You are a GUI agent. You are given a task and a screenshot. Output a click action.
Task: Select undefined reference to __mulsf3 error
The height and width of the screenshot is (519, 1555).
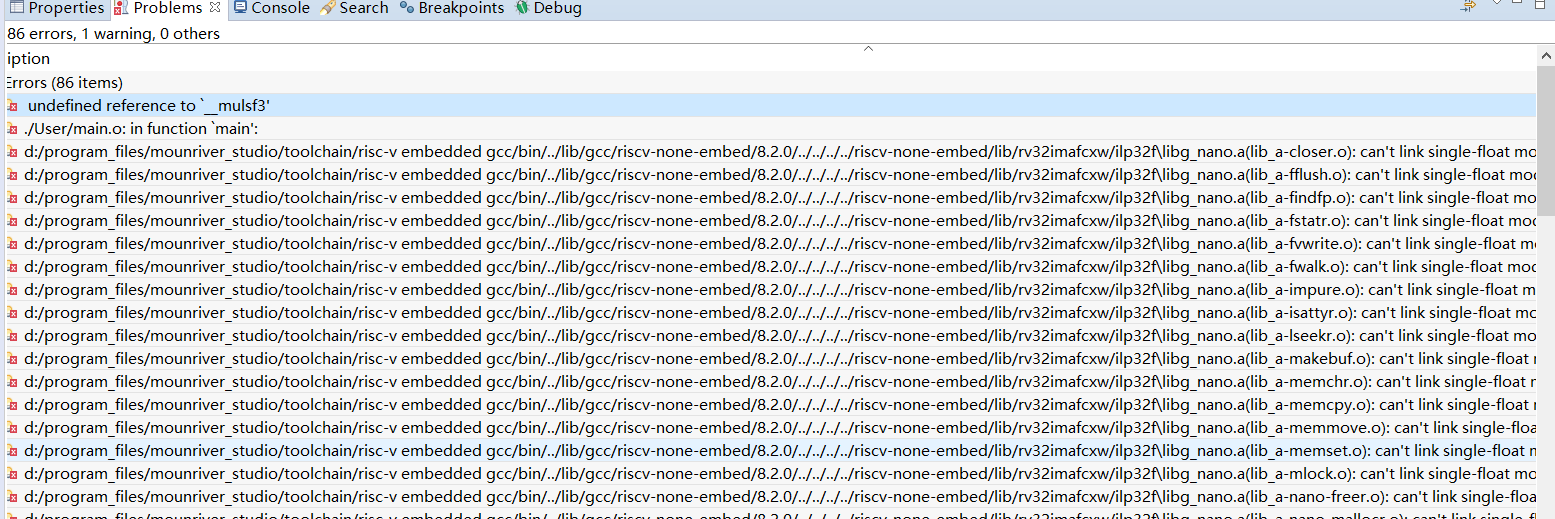pos(148,105)
